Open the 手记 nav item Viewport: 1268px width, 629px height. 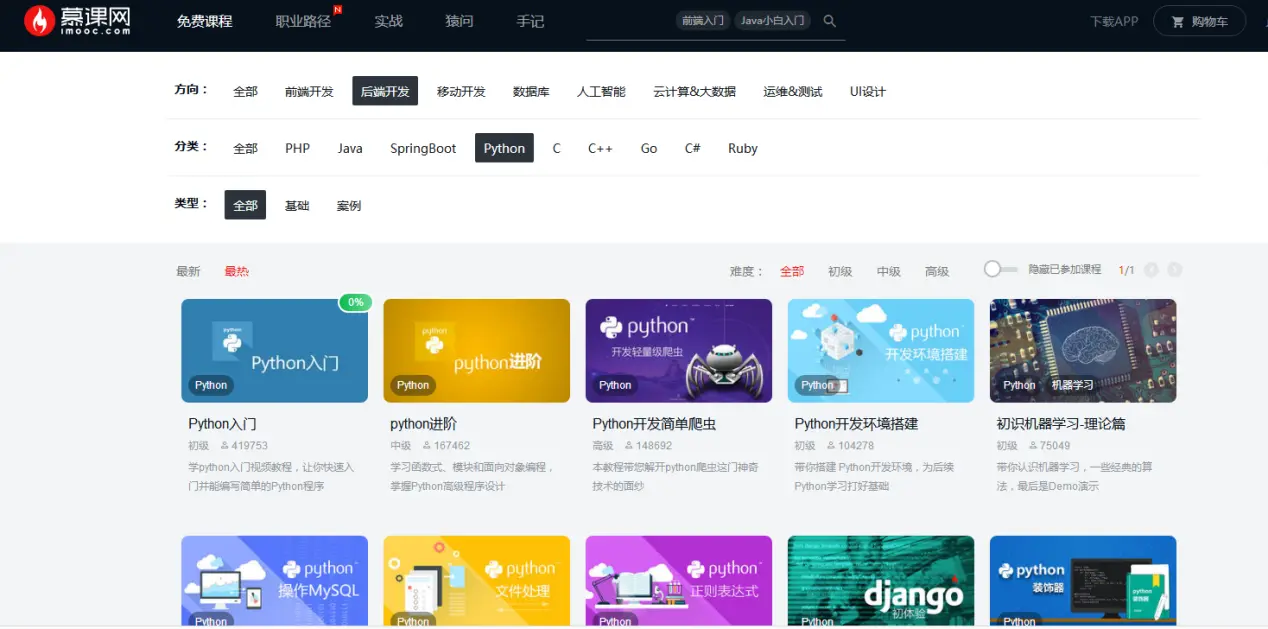tap(530, 21)
